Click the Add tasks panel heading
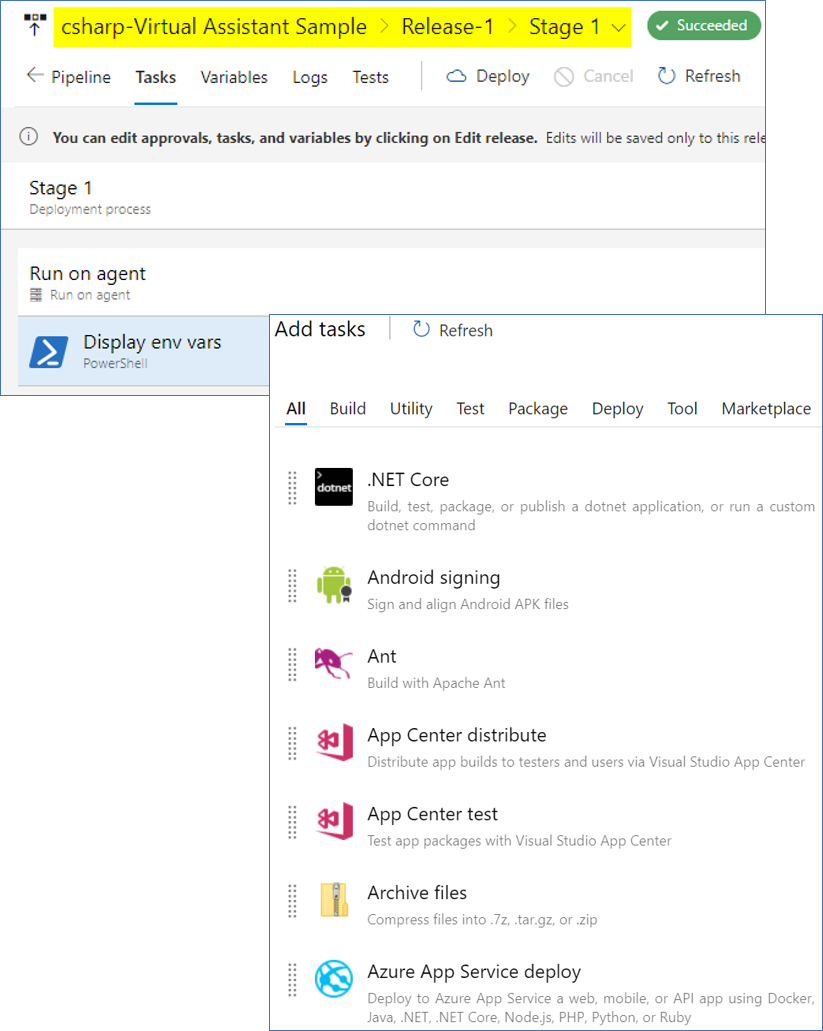The image size is (823, 1031). [x=320, y=329]
